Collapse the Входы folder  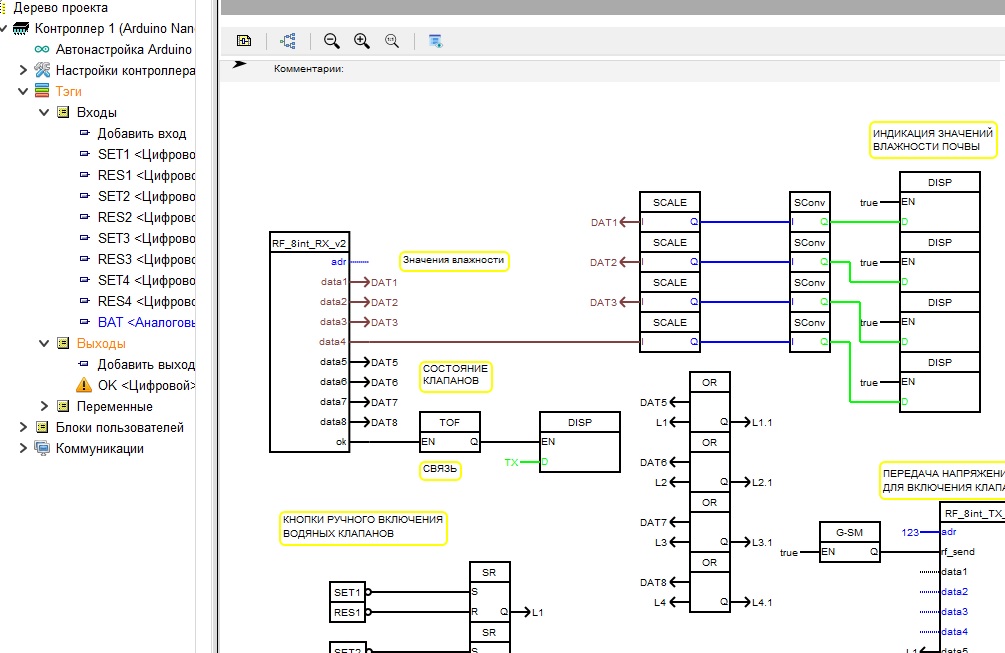44,112
